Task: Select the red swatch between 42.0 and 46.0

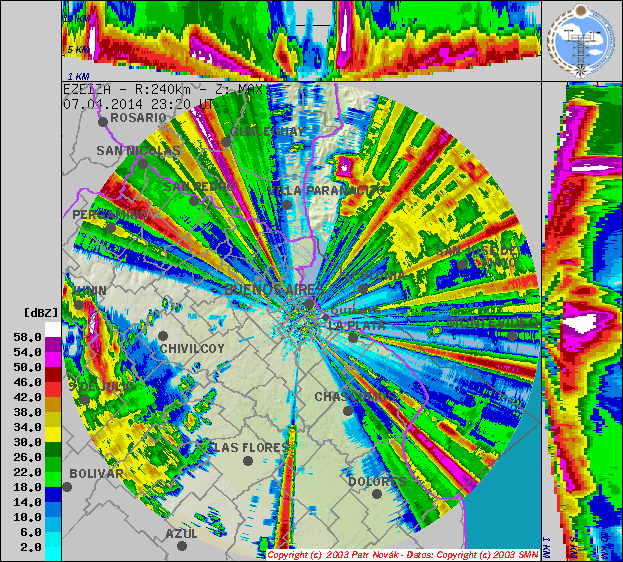Action: [x=53, y=390]
